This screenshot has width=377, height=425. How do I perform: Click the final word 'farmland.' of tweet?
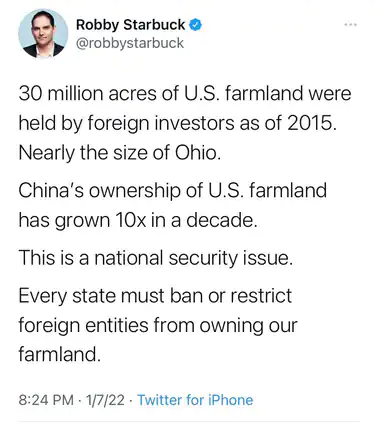tap(59, 354)
